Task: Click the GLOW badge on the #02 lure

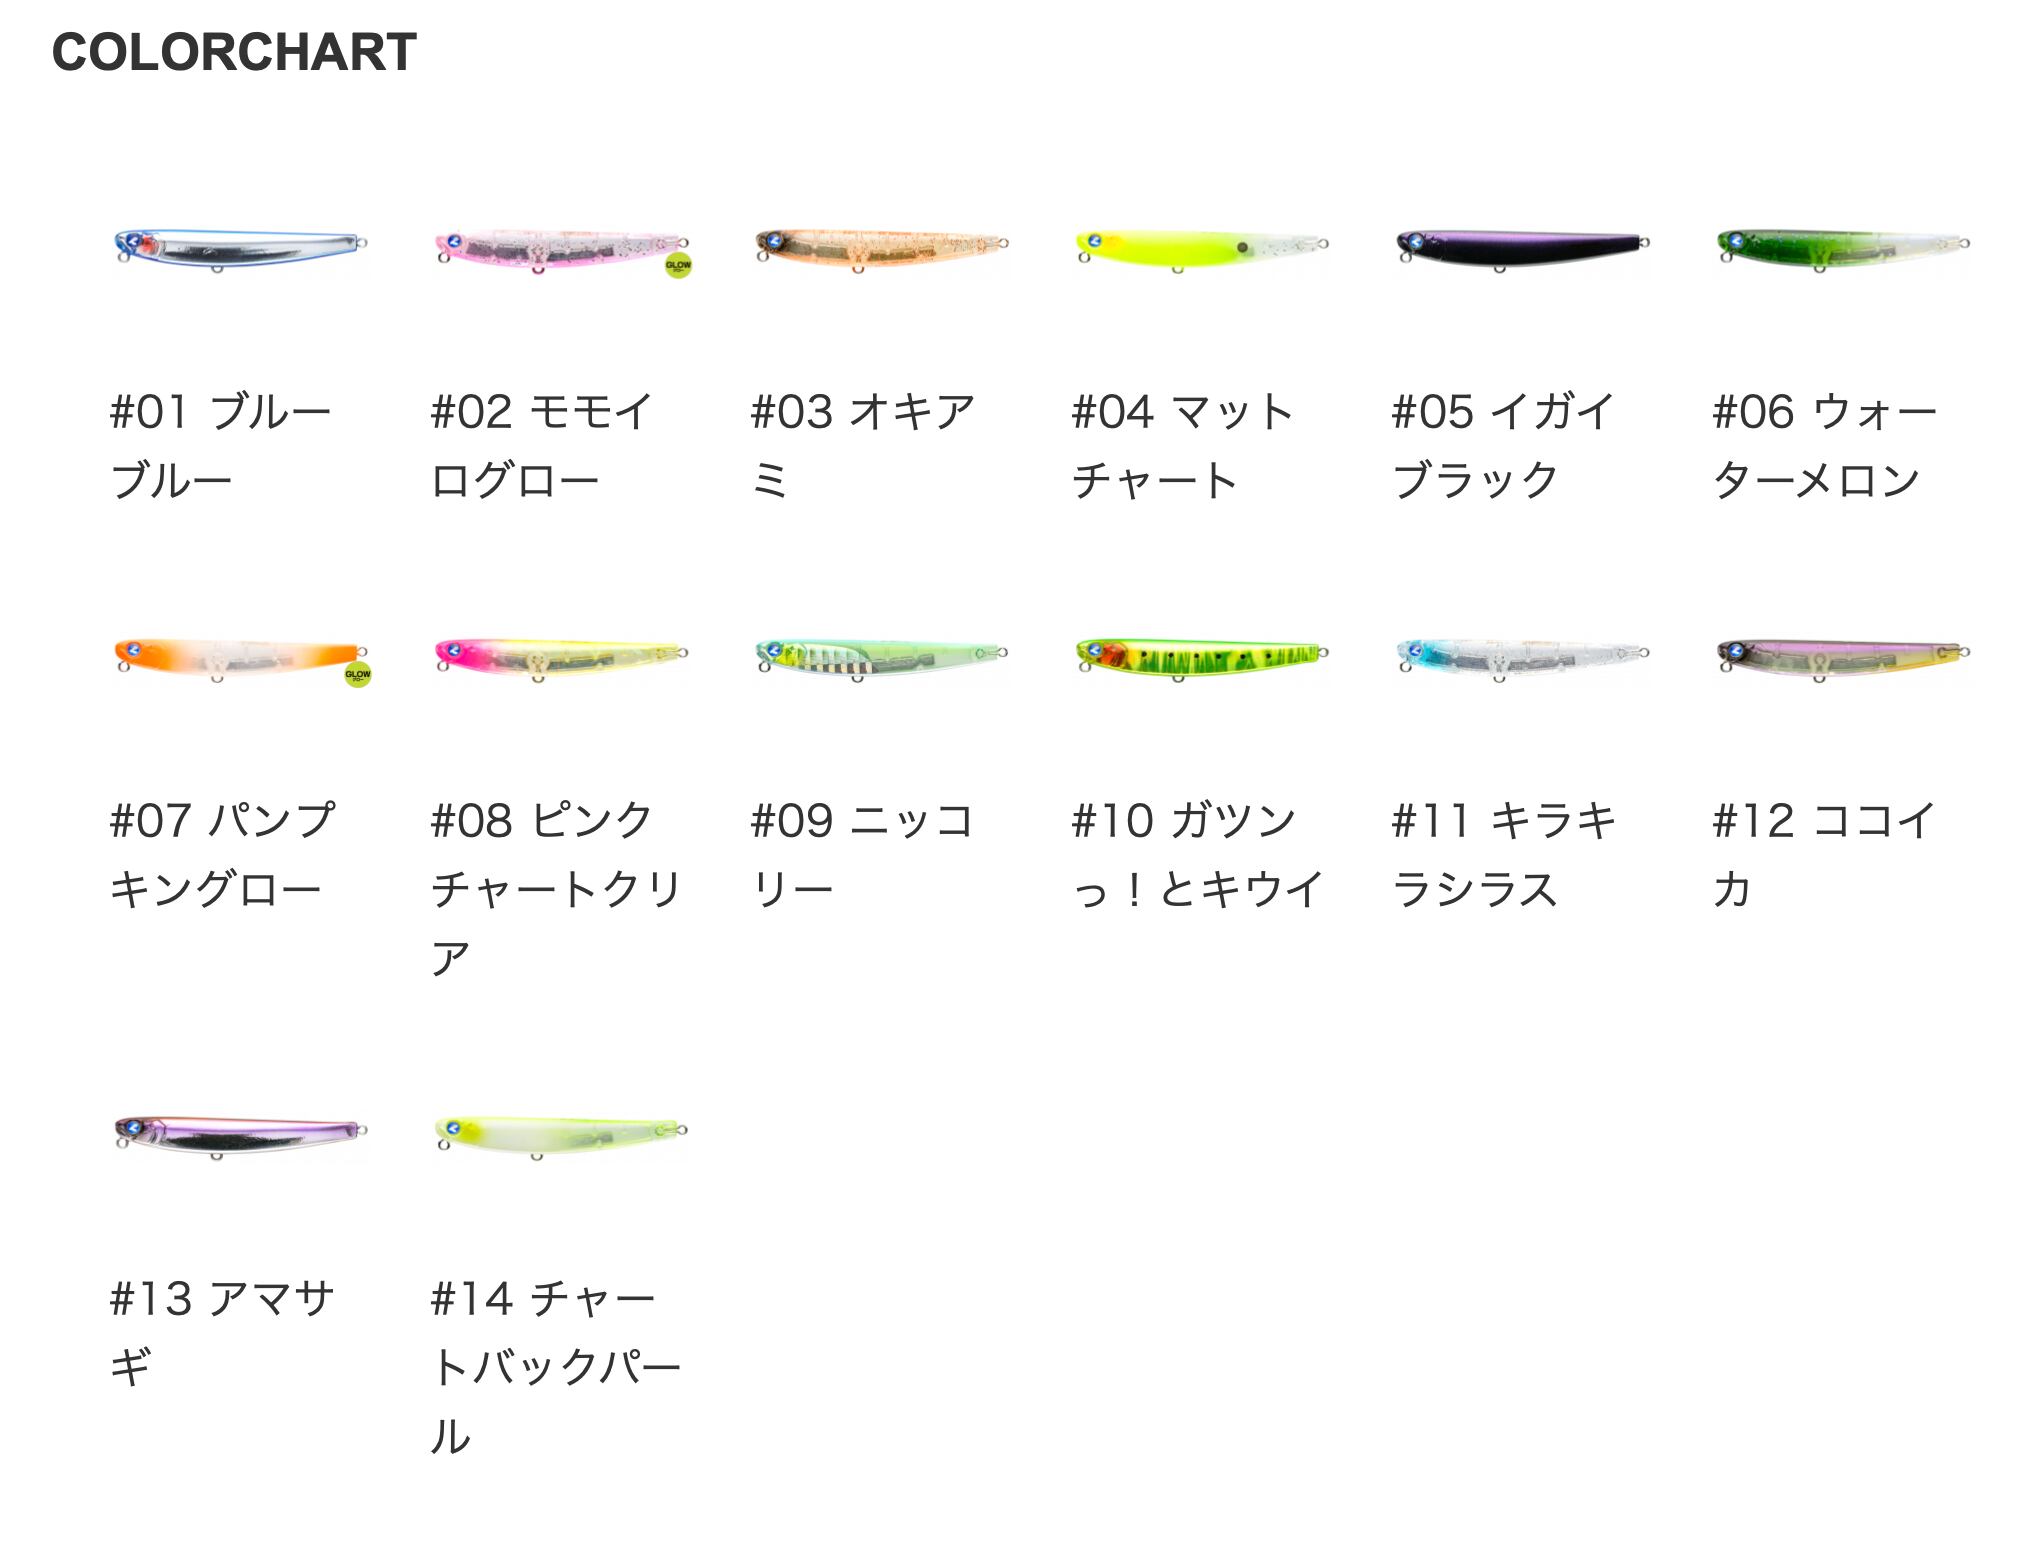Action: 678,266
